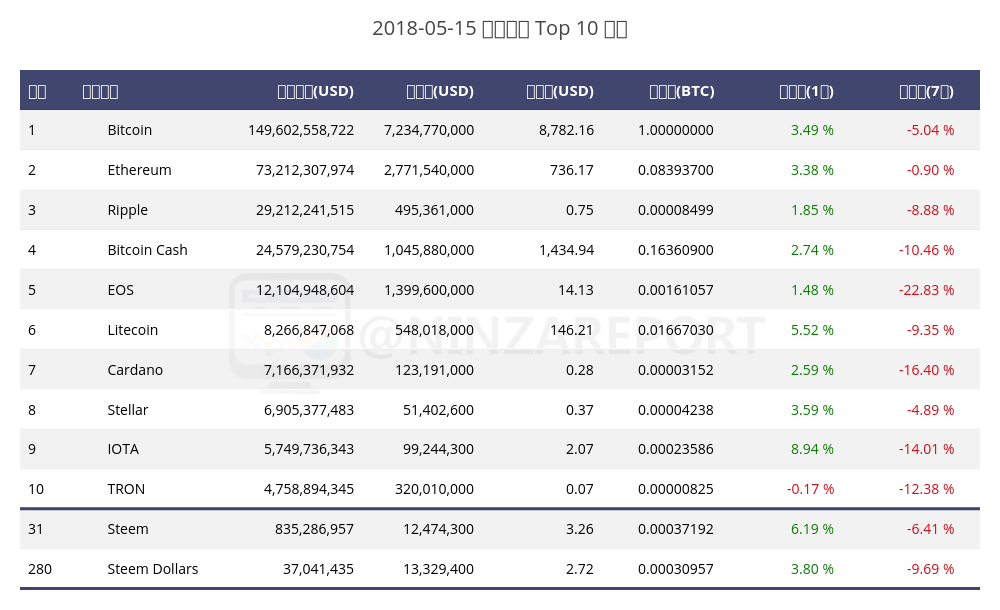The image size is (1000, 610).
Task: Click Ripple volume 495,361,000
Action: [x=434, y=211]
